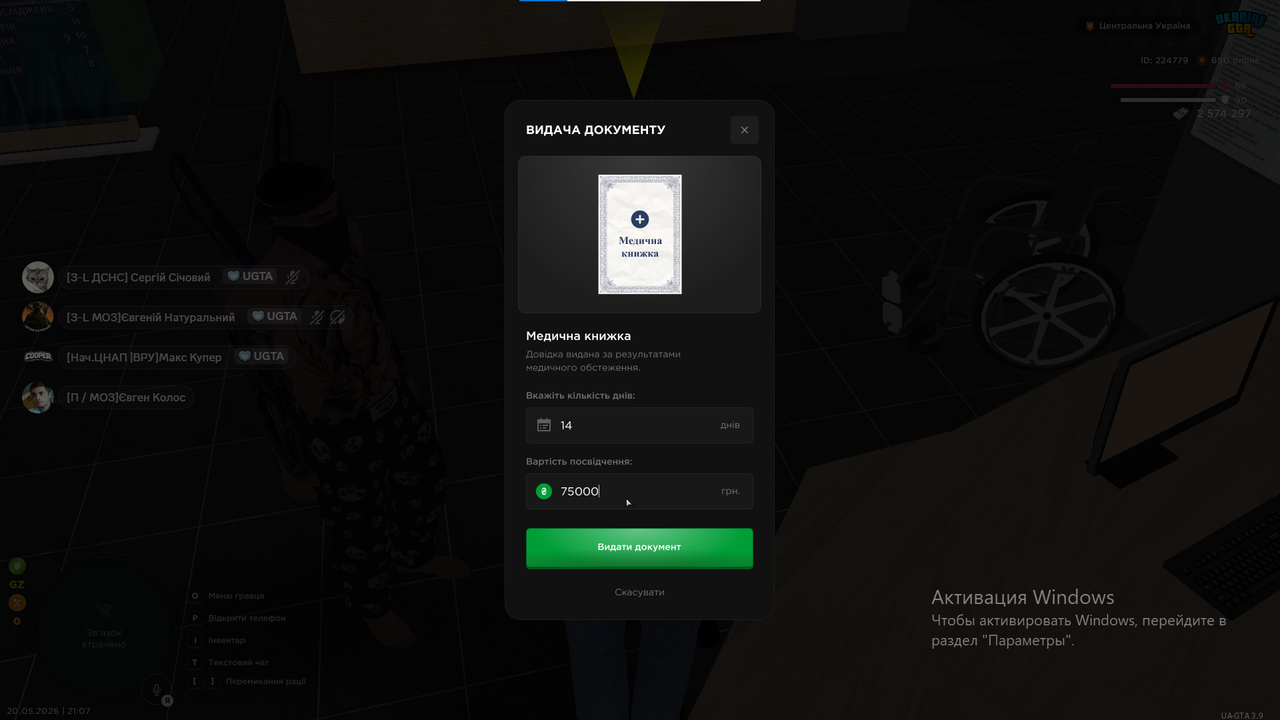Click the 'Меню гравця' hint text

pyautogui.click(x=236, y=596)
